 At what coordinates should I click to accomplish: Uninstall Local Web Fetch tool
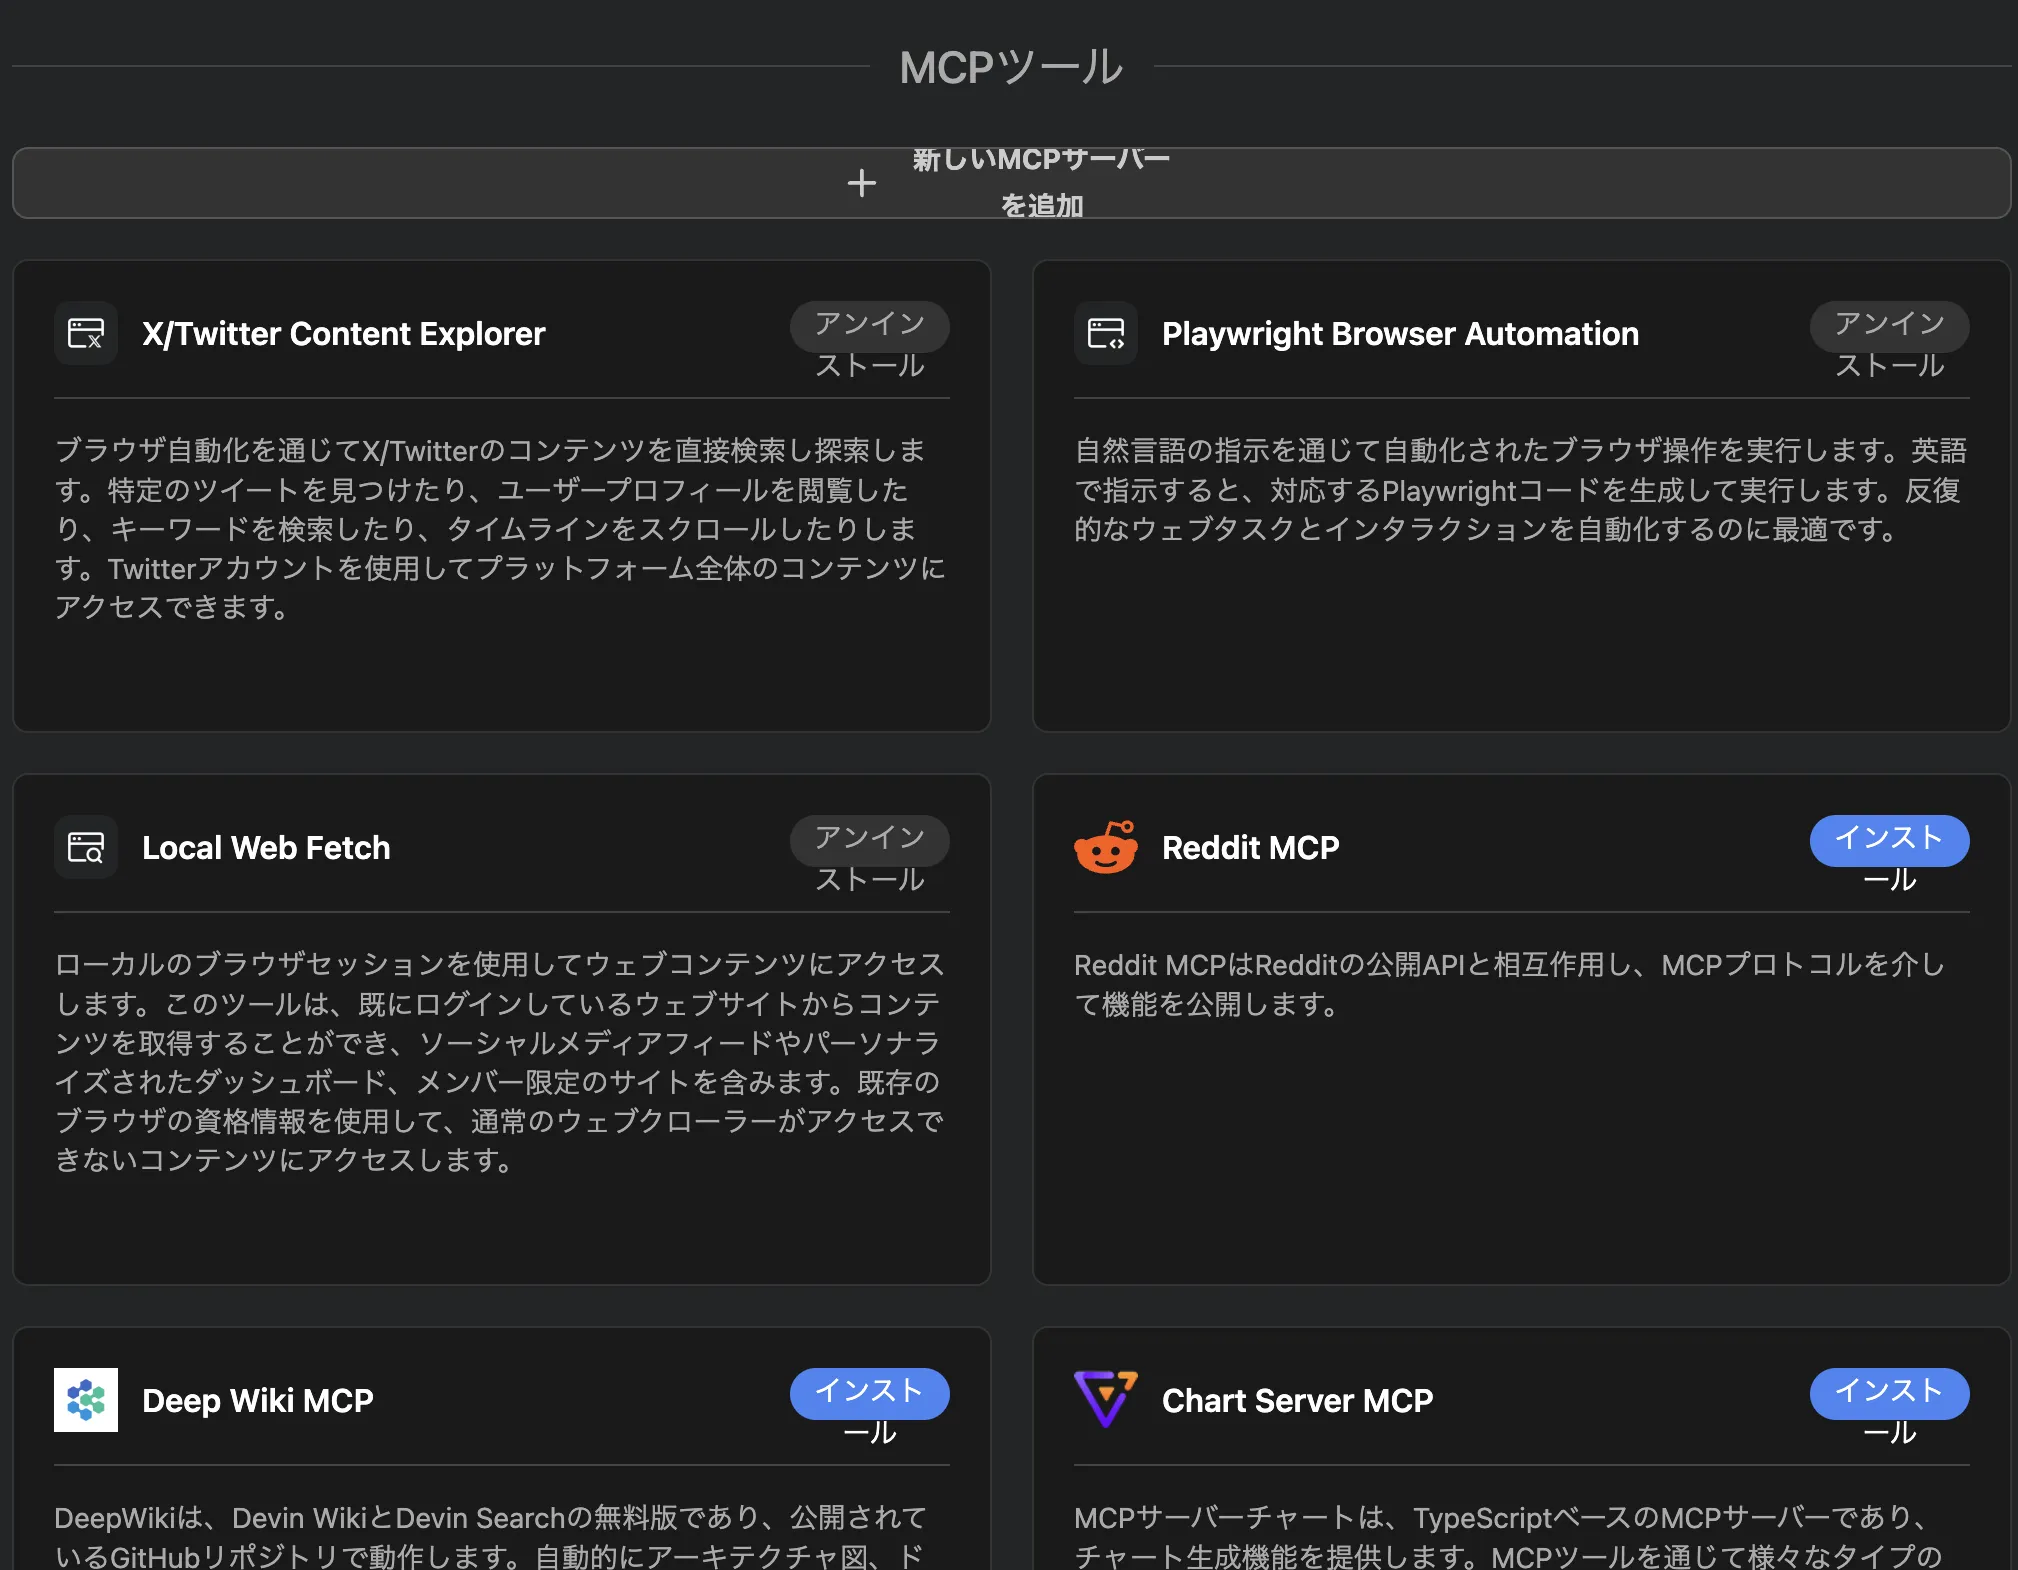(869, 842)
